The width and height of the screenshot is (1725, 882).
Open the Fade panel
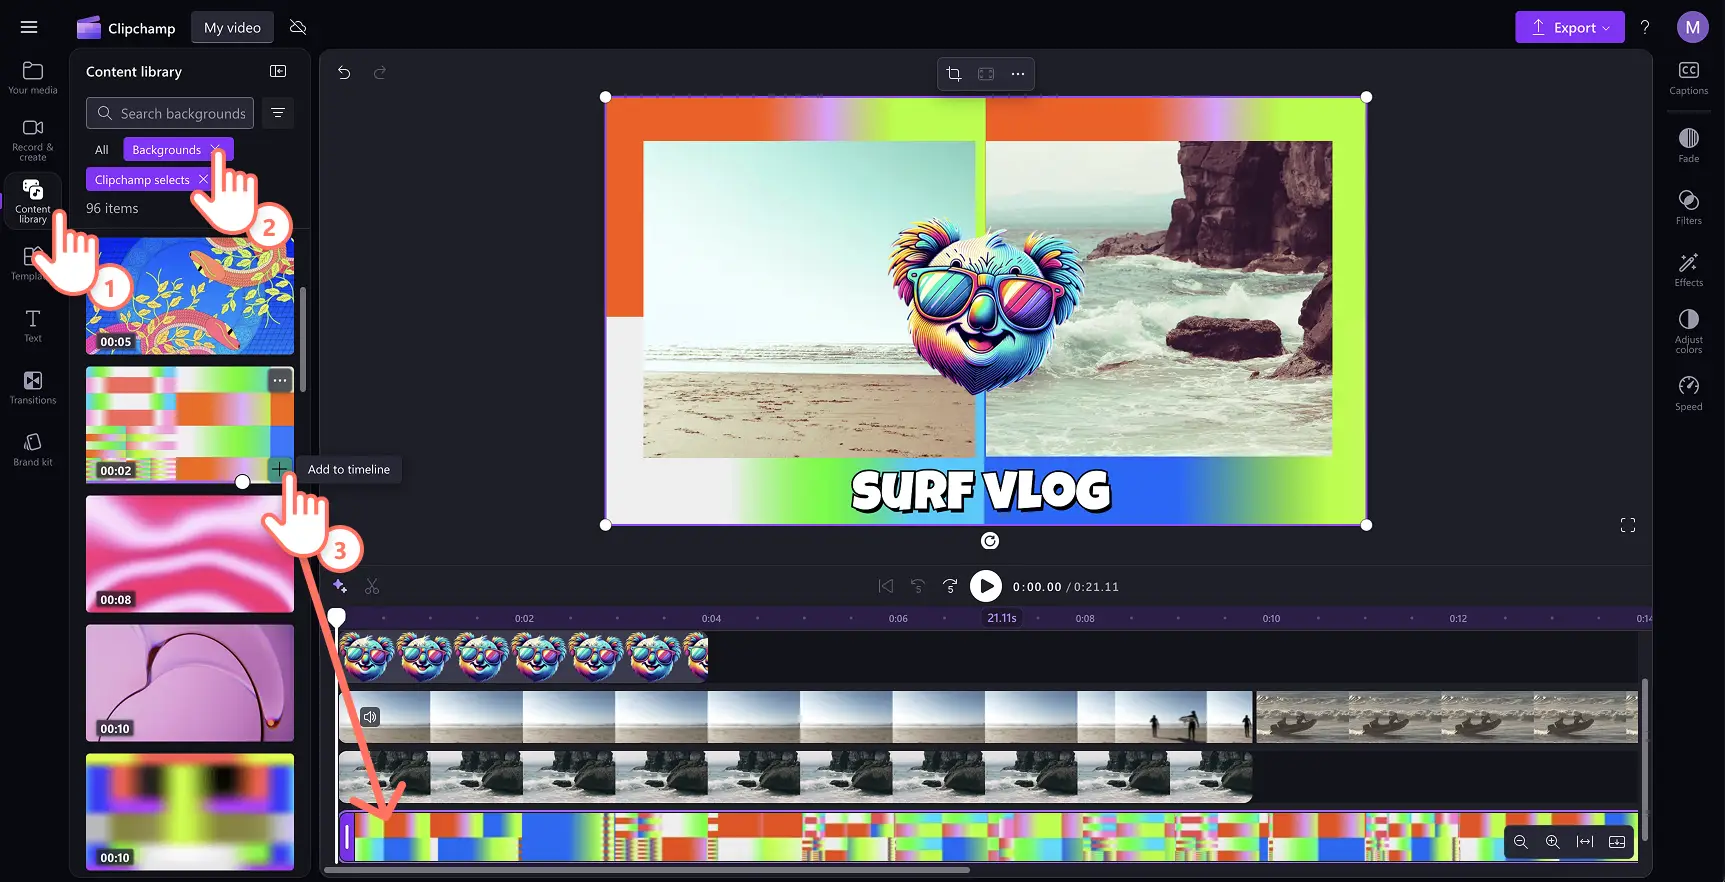coord(1689,145)
